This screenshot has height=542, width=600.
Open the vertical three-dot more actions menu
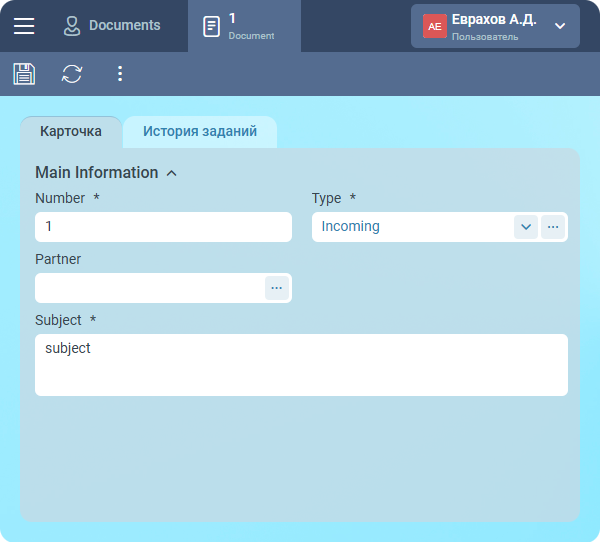coord(120,73)
